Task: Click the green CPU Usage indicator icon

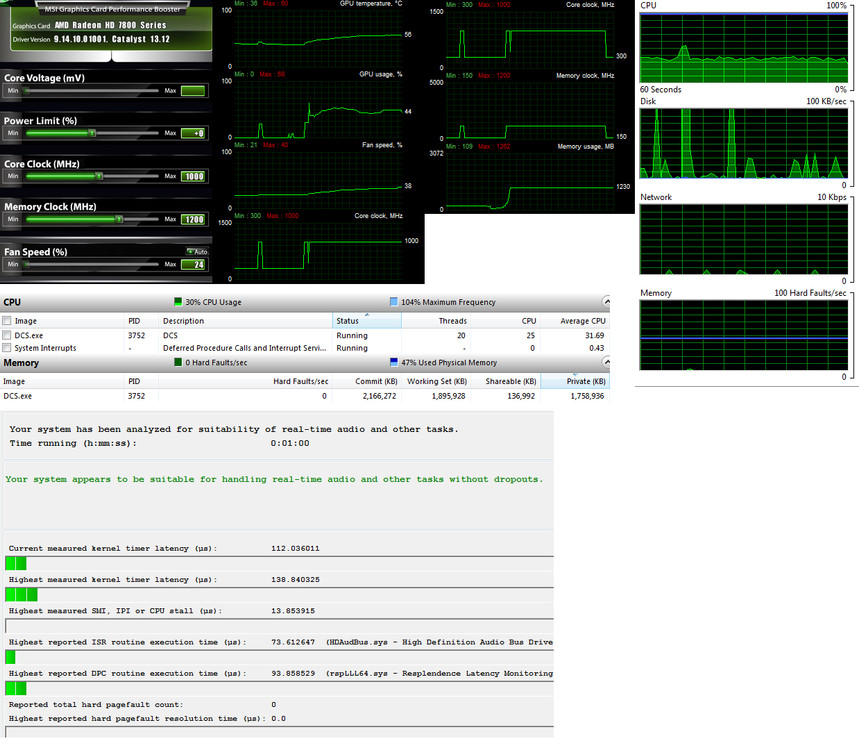Action: point(177,302)
